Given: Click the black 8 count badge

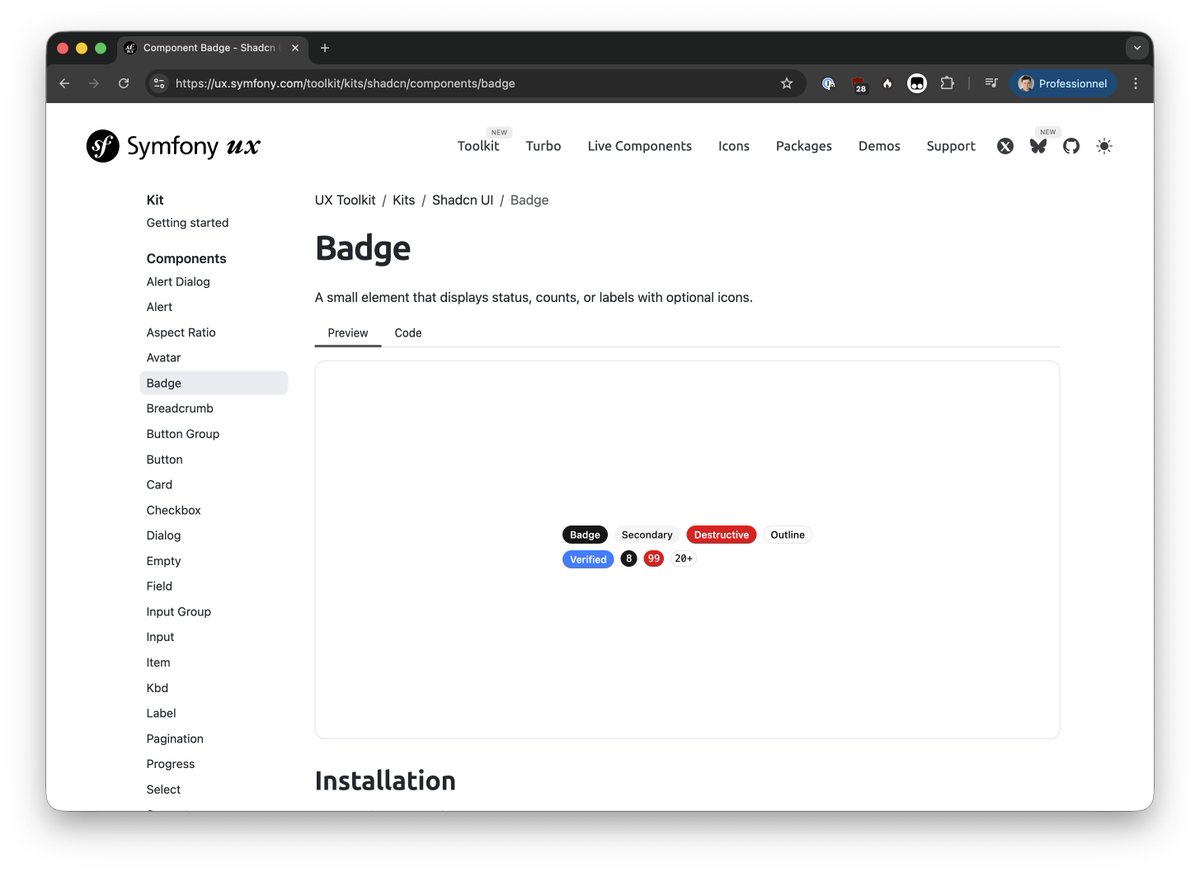Looking at the screenshot, I should click(x=629, y=559).
